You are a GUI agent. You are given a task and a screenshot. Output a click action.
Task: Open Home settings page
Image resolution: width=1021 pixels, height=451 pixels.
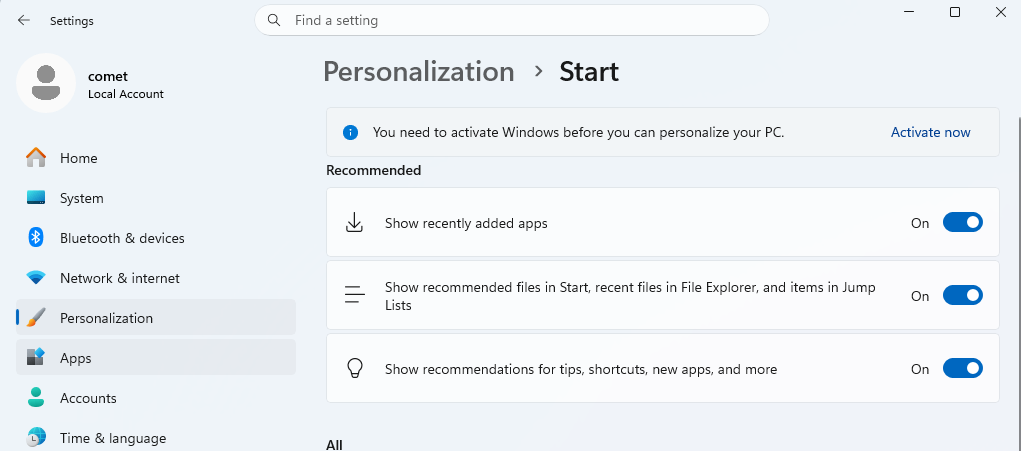pos(156,158)
